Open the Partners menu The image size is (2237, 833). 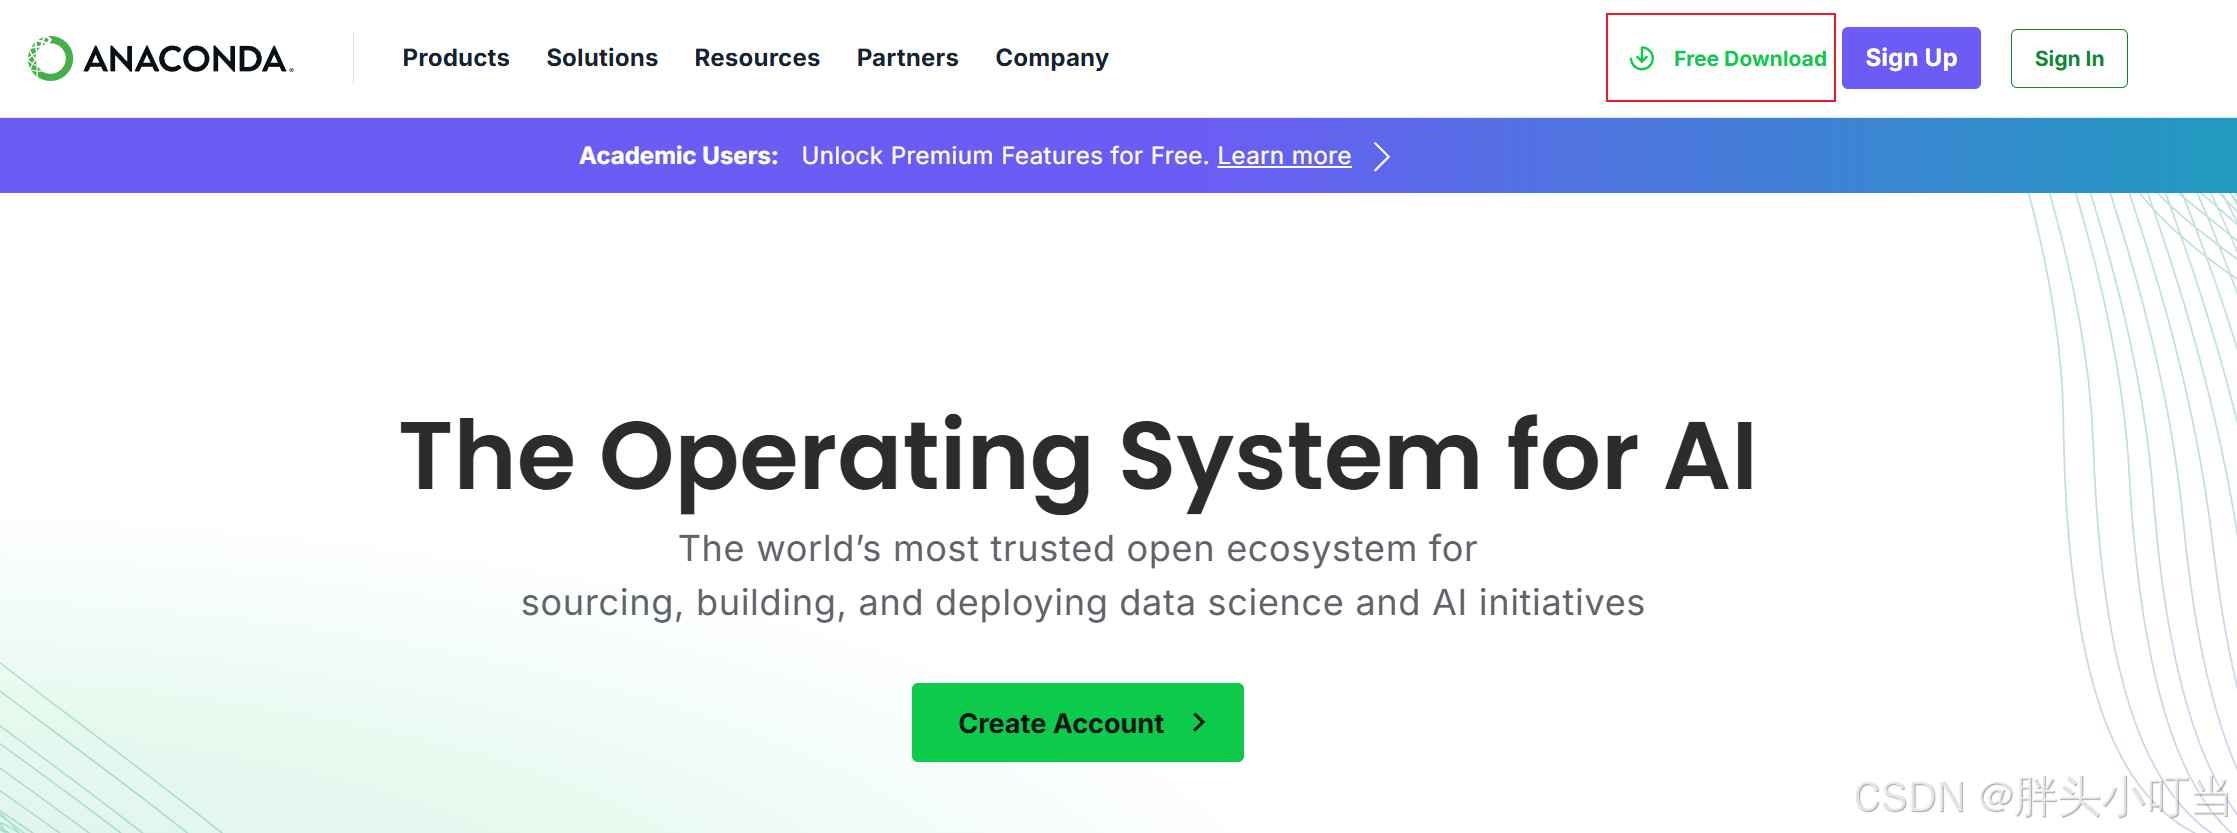907,58
